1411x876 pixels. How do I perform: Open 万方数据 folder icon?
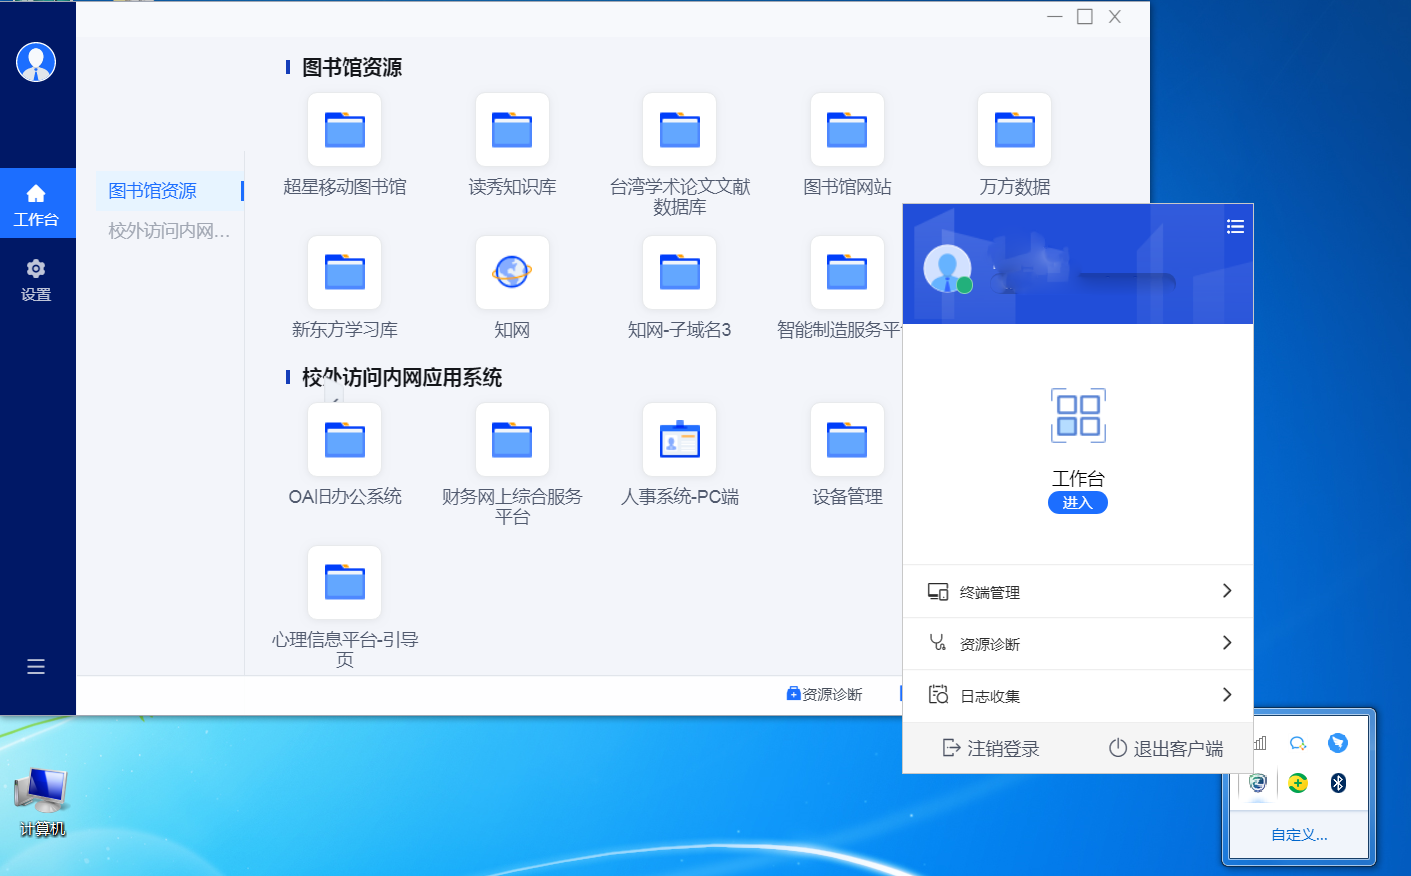coord(1014,130)
